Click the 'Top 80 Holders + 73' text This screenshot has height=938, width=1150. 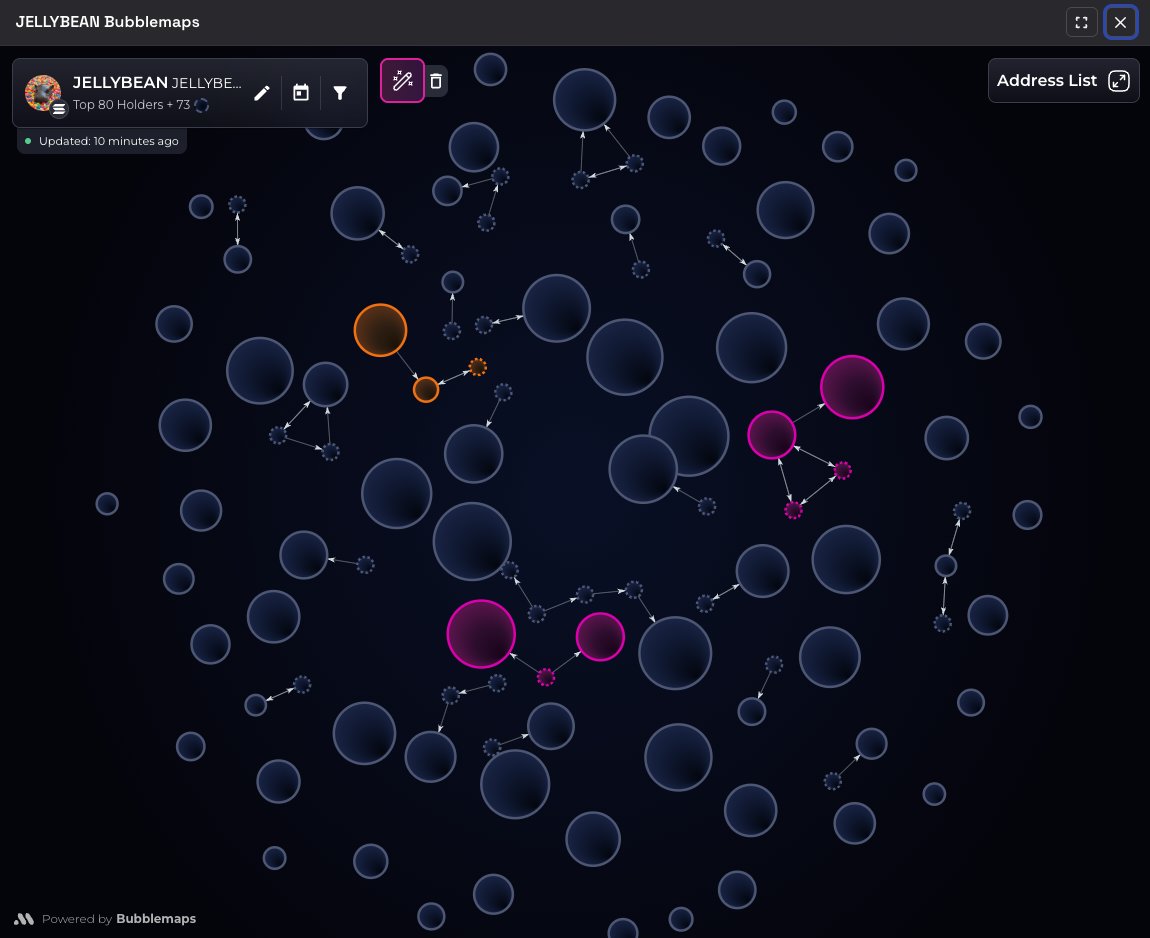click(131, 105)
